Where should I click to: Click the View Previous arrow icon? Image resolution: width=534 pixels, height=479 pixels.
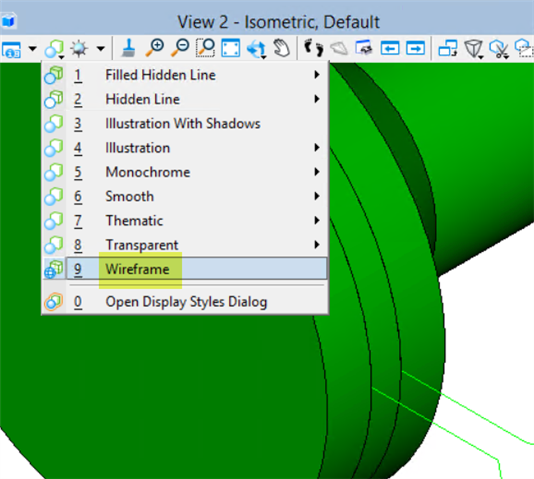390,48
